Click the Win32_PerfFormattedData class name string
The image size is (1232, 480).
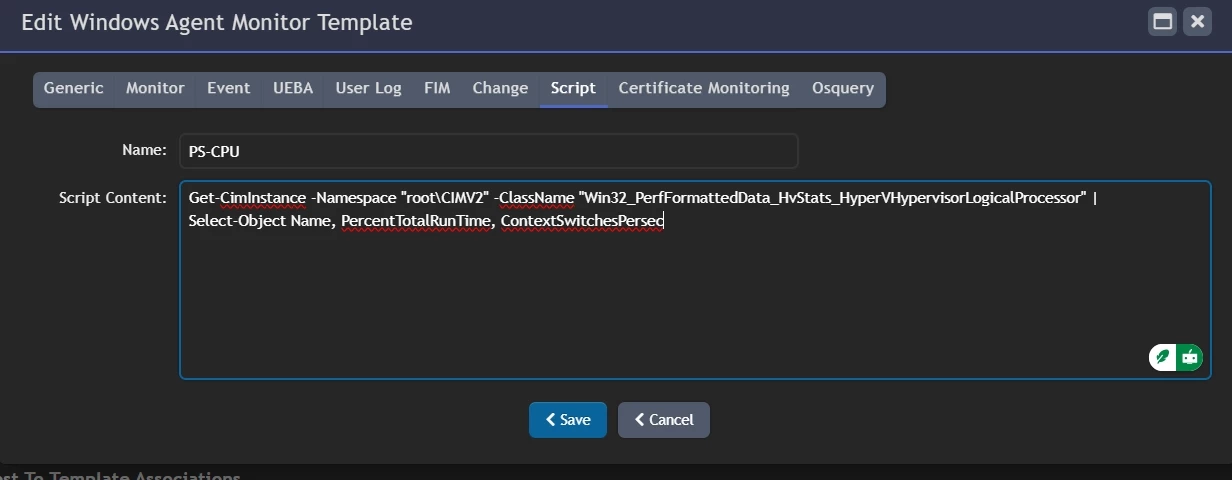833,199
